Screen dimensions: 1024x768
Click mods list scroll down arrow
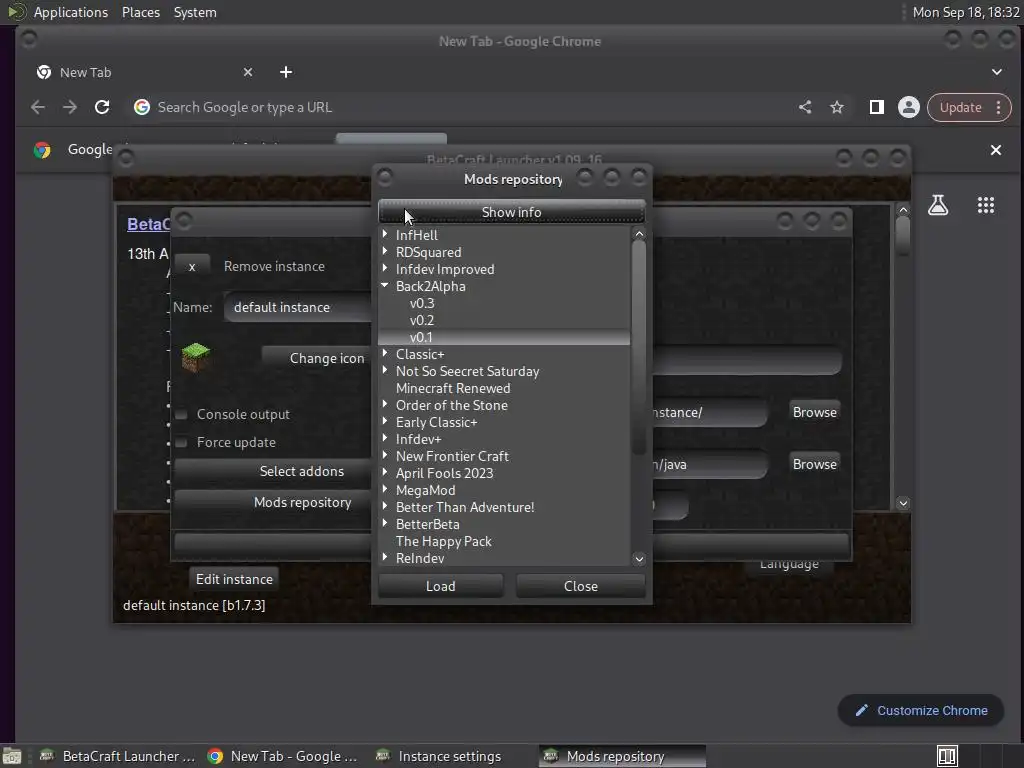[639, 558]
